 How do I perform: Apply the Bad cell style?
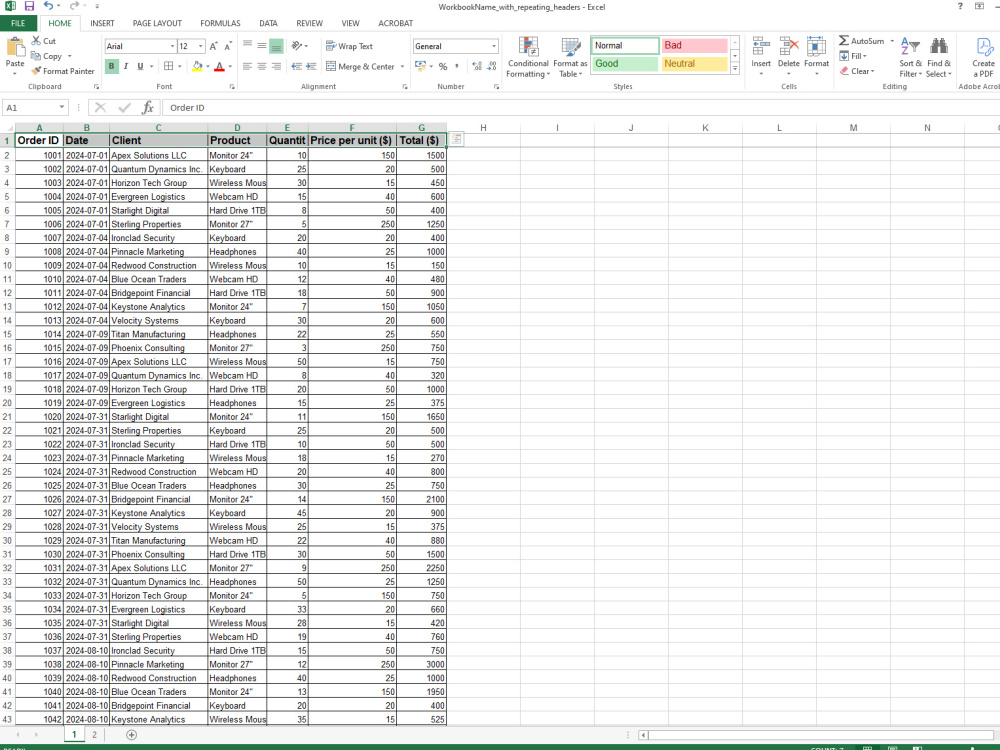pos(695,45)
